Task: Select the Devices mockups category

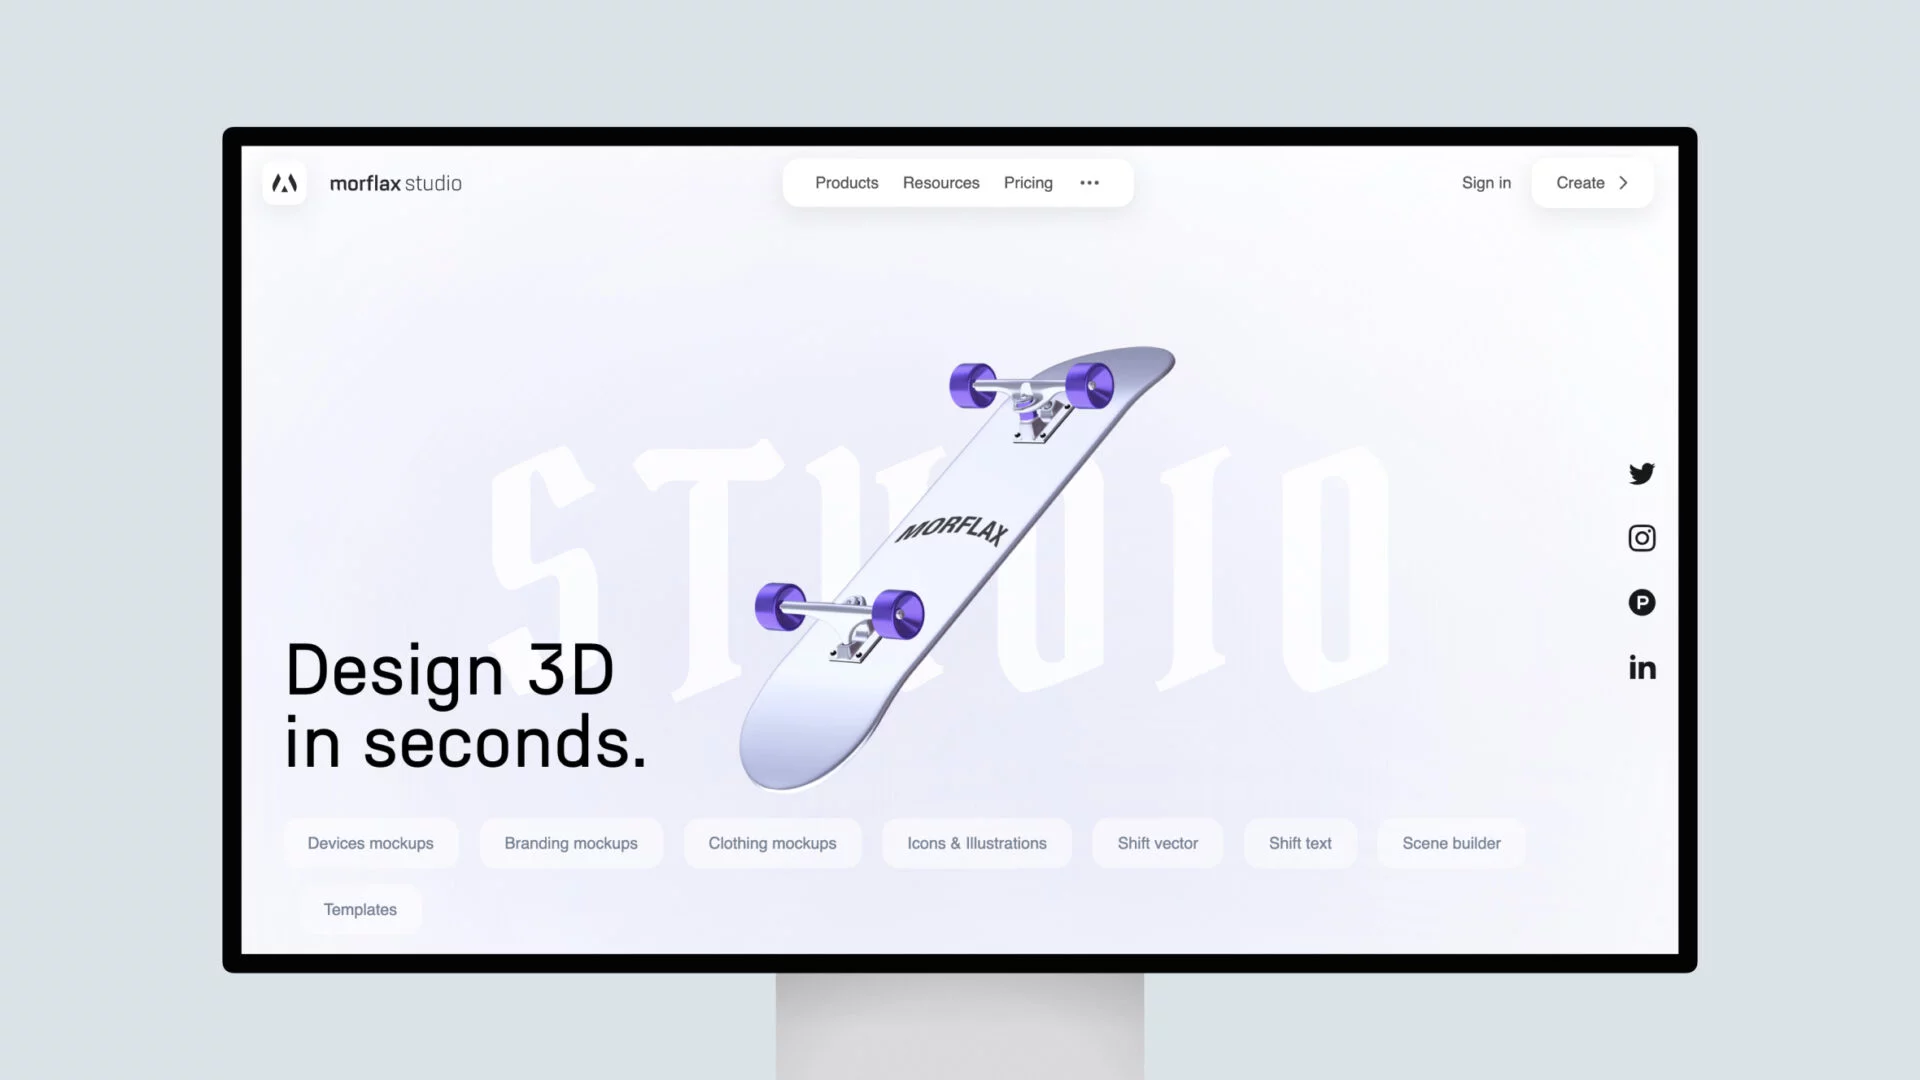Action: 369,843
